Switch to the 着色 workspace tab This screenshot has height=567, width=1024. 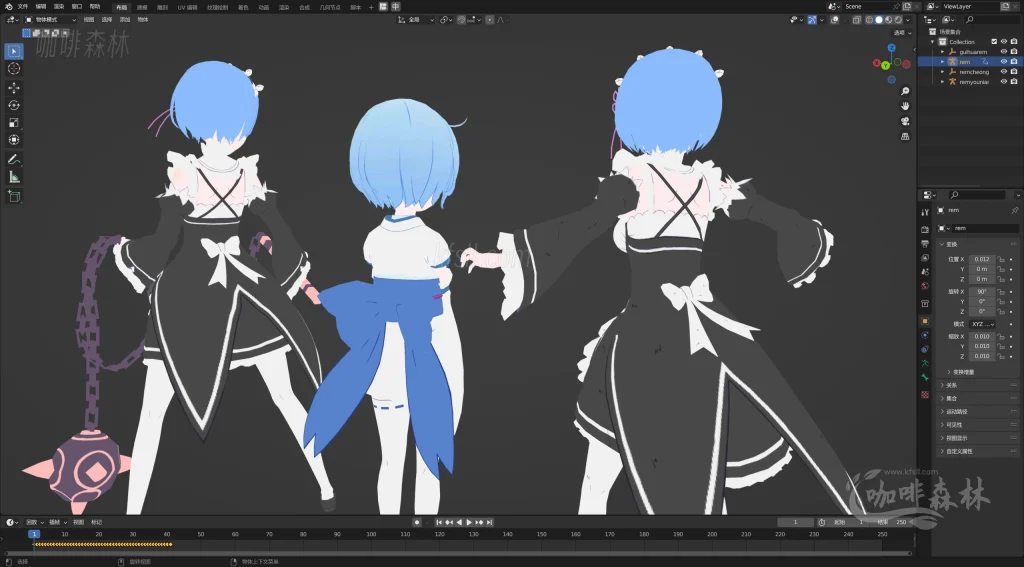243,7
